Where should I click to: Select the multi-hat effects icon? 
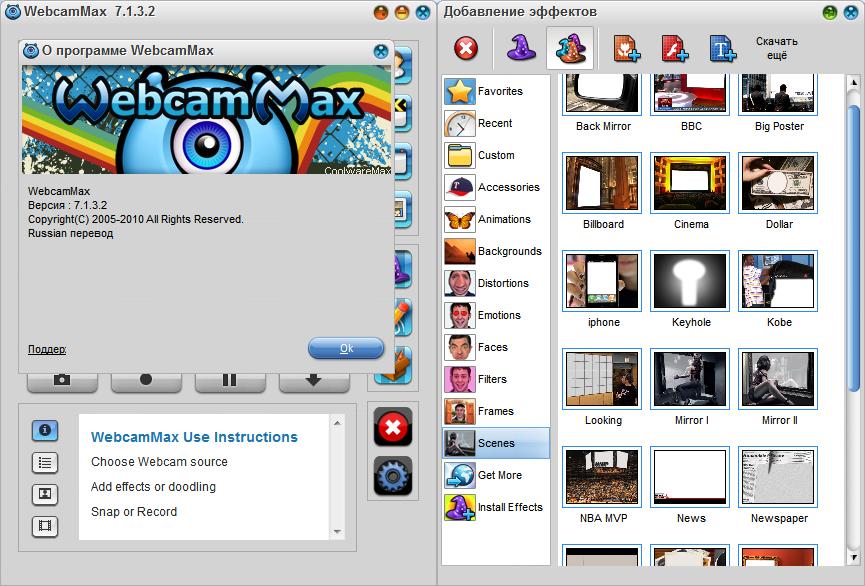coord(570,48)
